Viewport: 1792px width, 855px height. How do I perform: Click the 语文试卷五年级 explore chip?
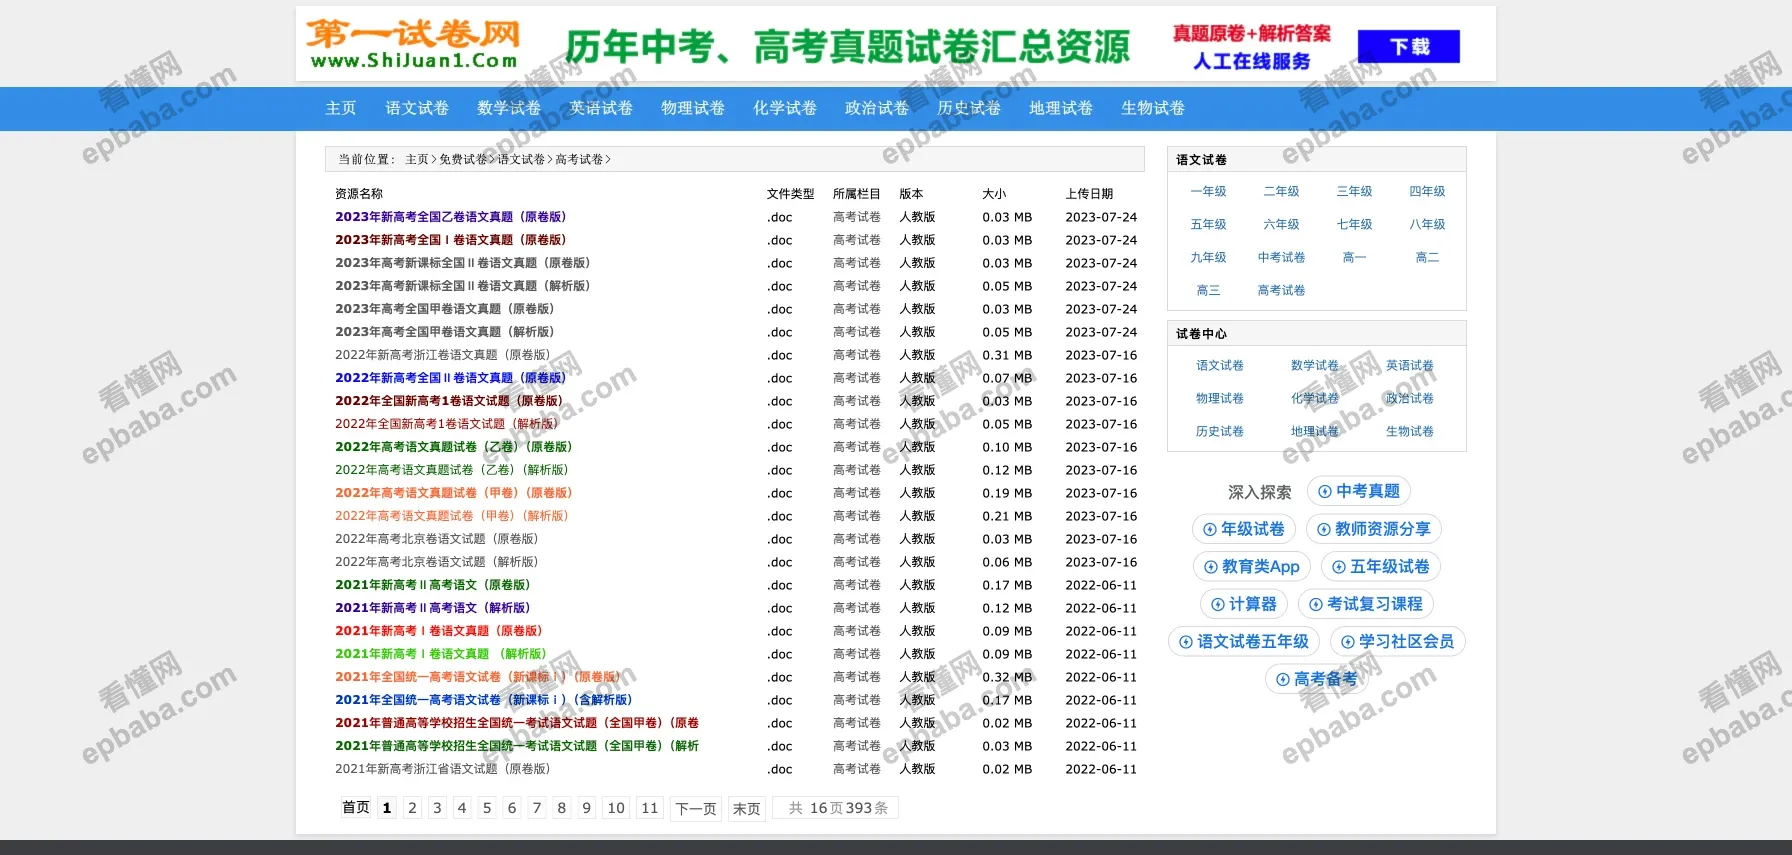tap(1244, 641)
